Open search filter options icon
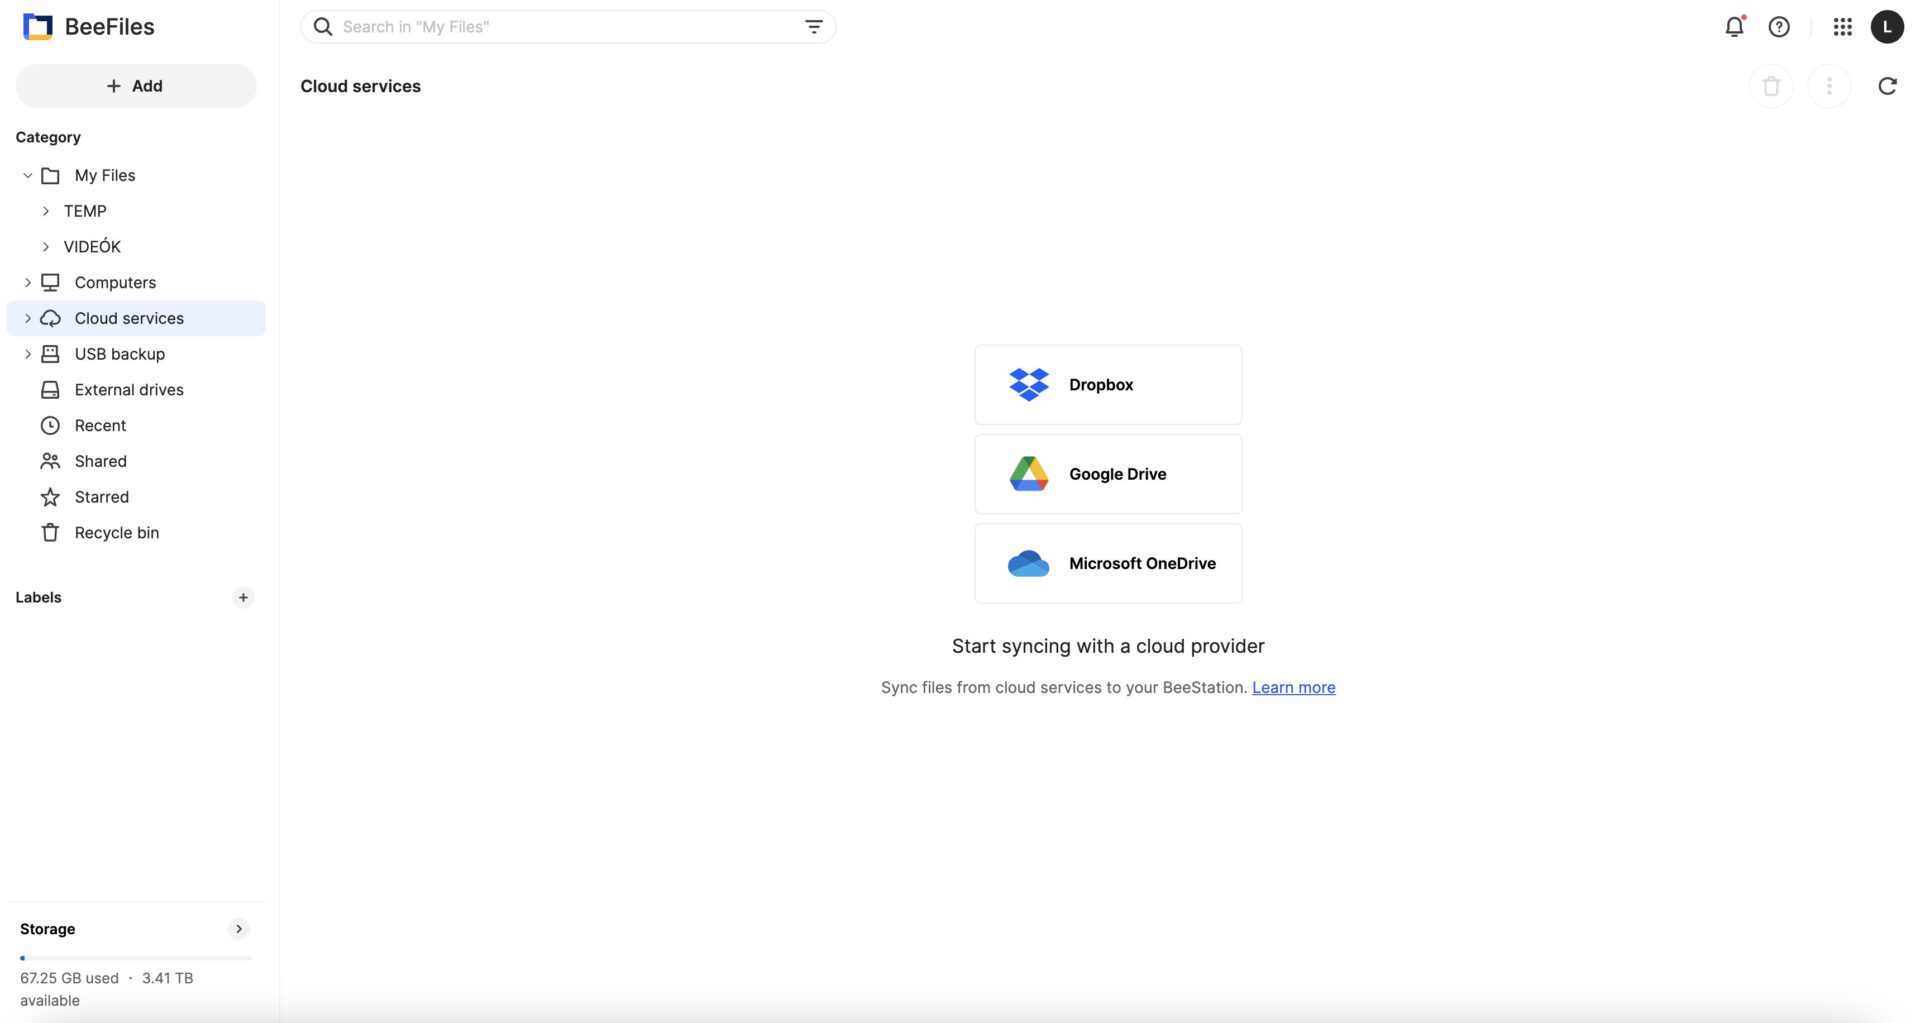The image size is (1920, 1023). pyautogui.click(x=814, y=27)
